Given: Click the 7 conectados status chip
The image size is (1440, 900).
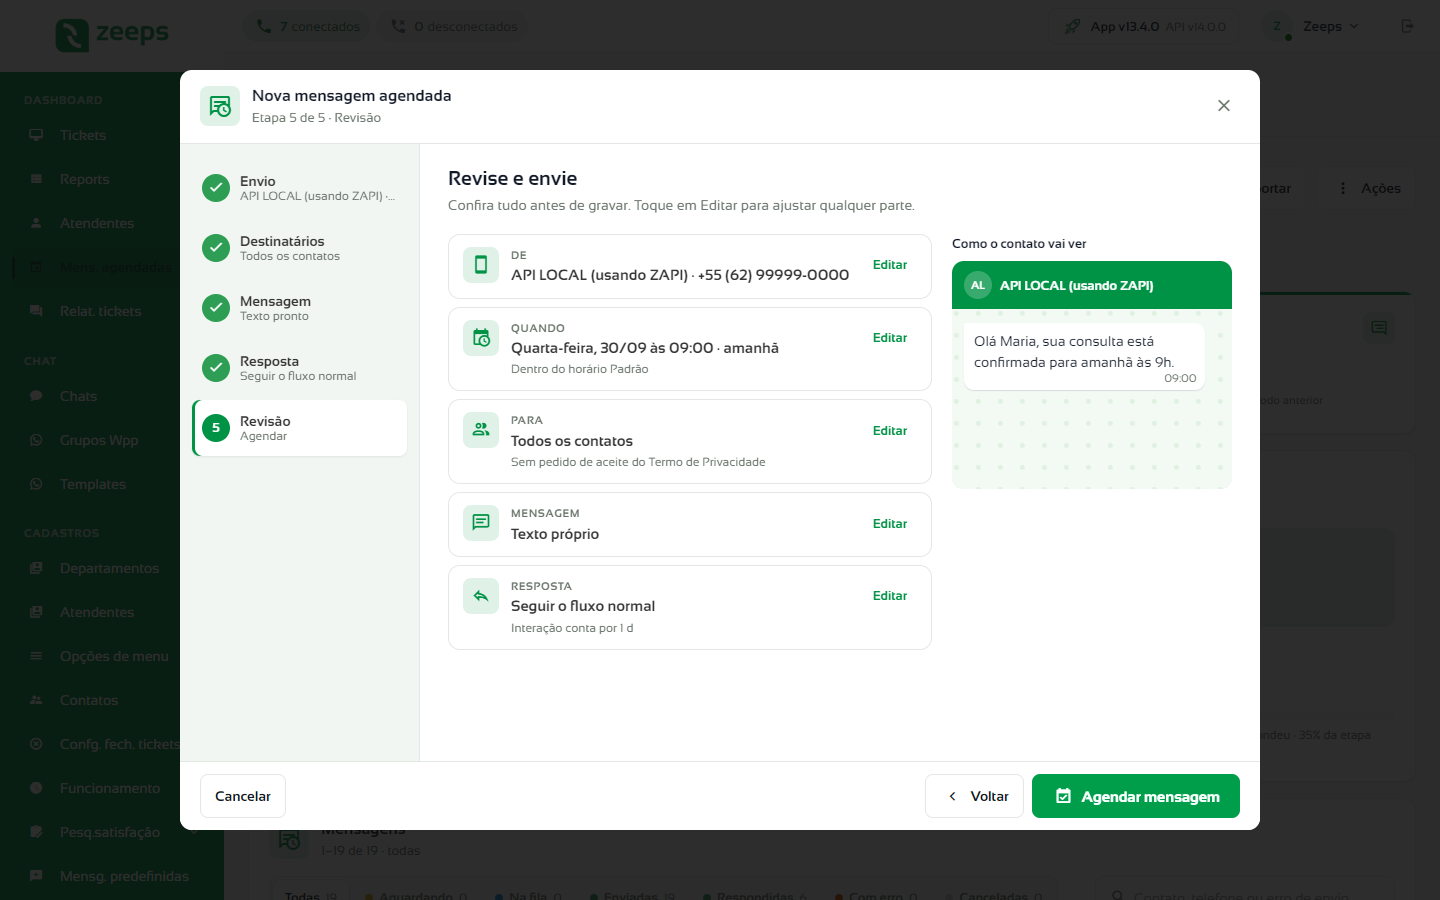Looking at the screenshot, I should [307, 27].
